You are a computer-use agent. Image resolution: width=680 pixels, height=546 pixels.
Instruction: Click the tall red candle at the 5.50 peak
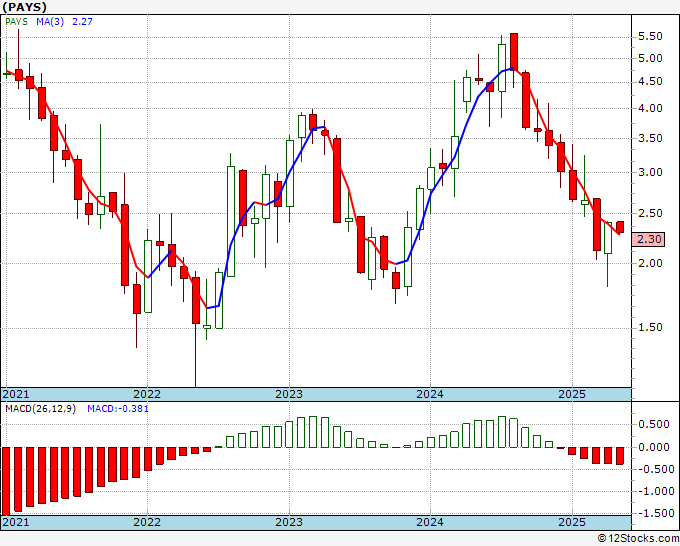click(514, 51)
